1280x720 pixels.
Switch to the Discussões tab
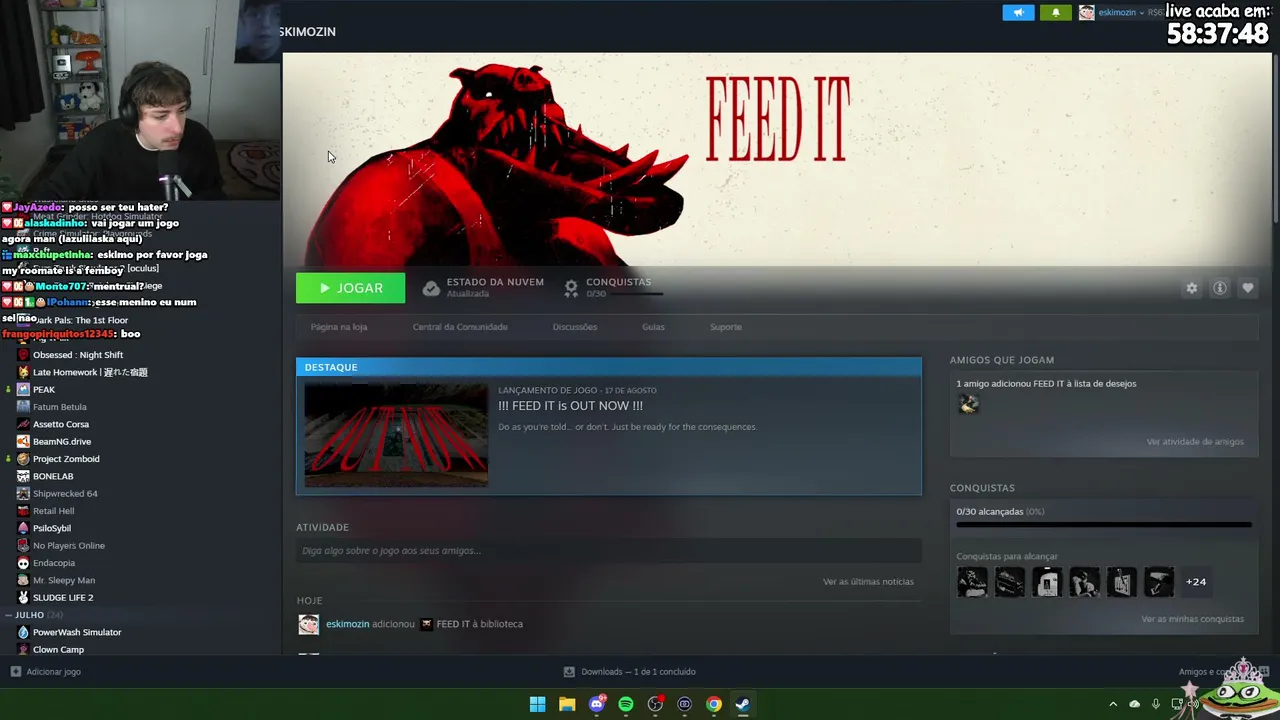575,327
